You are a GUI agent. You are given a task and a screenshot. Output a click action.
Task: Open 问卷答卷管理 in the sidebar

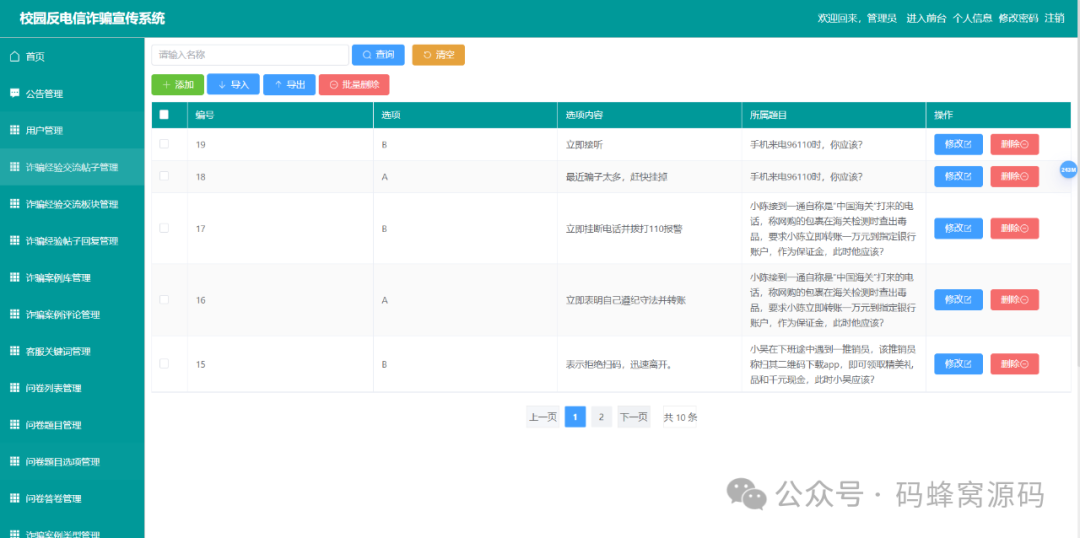[72, 498]
